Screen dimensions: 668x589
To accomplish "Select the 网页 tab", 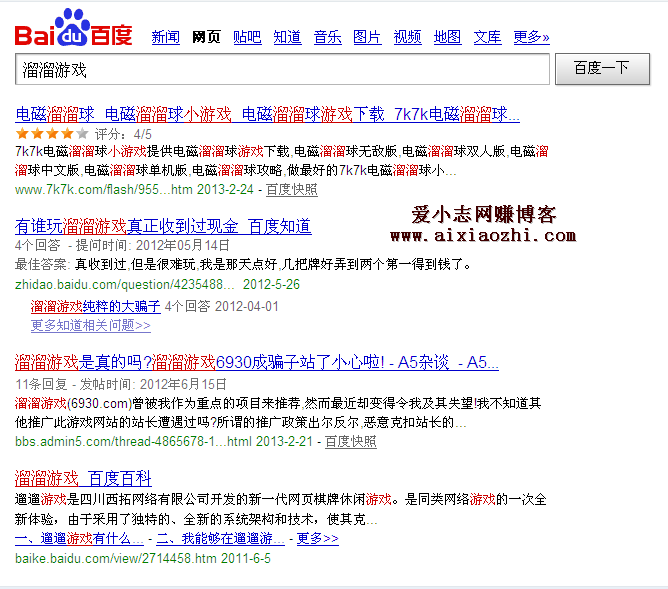I will coord(206,37).
